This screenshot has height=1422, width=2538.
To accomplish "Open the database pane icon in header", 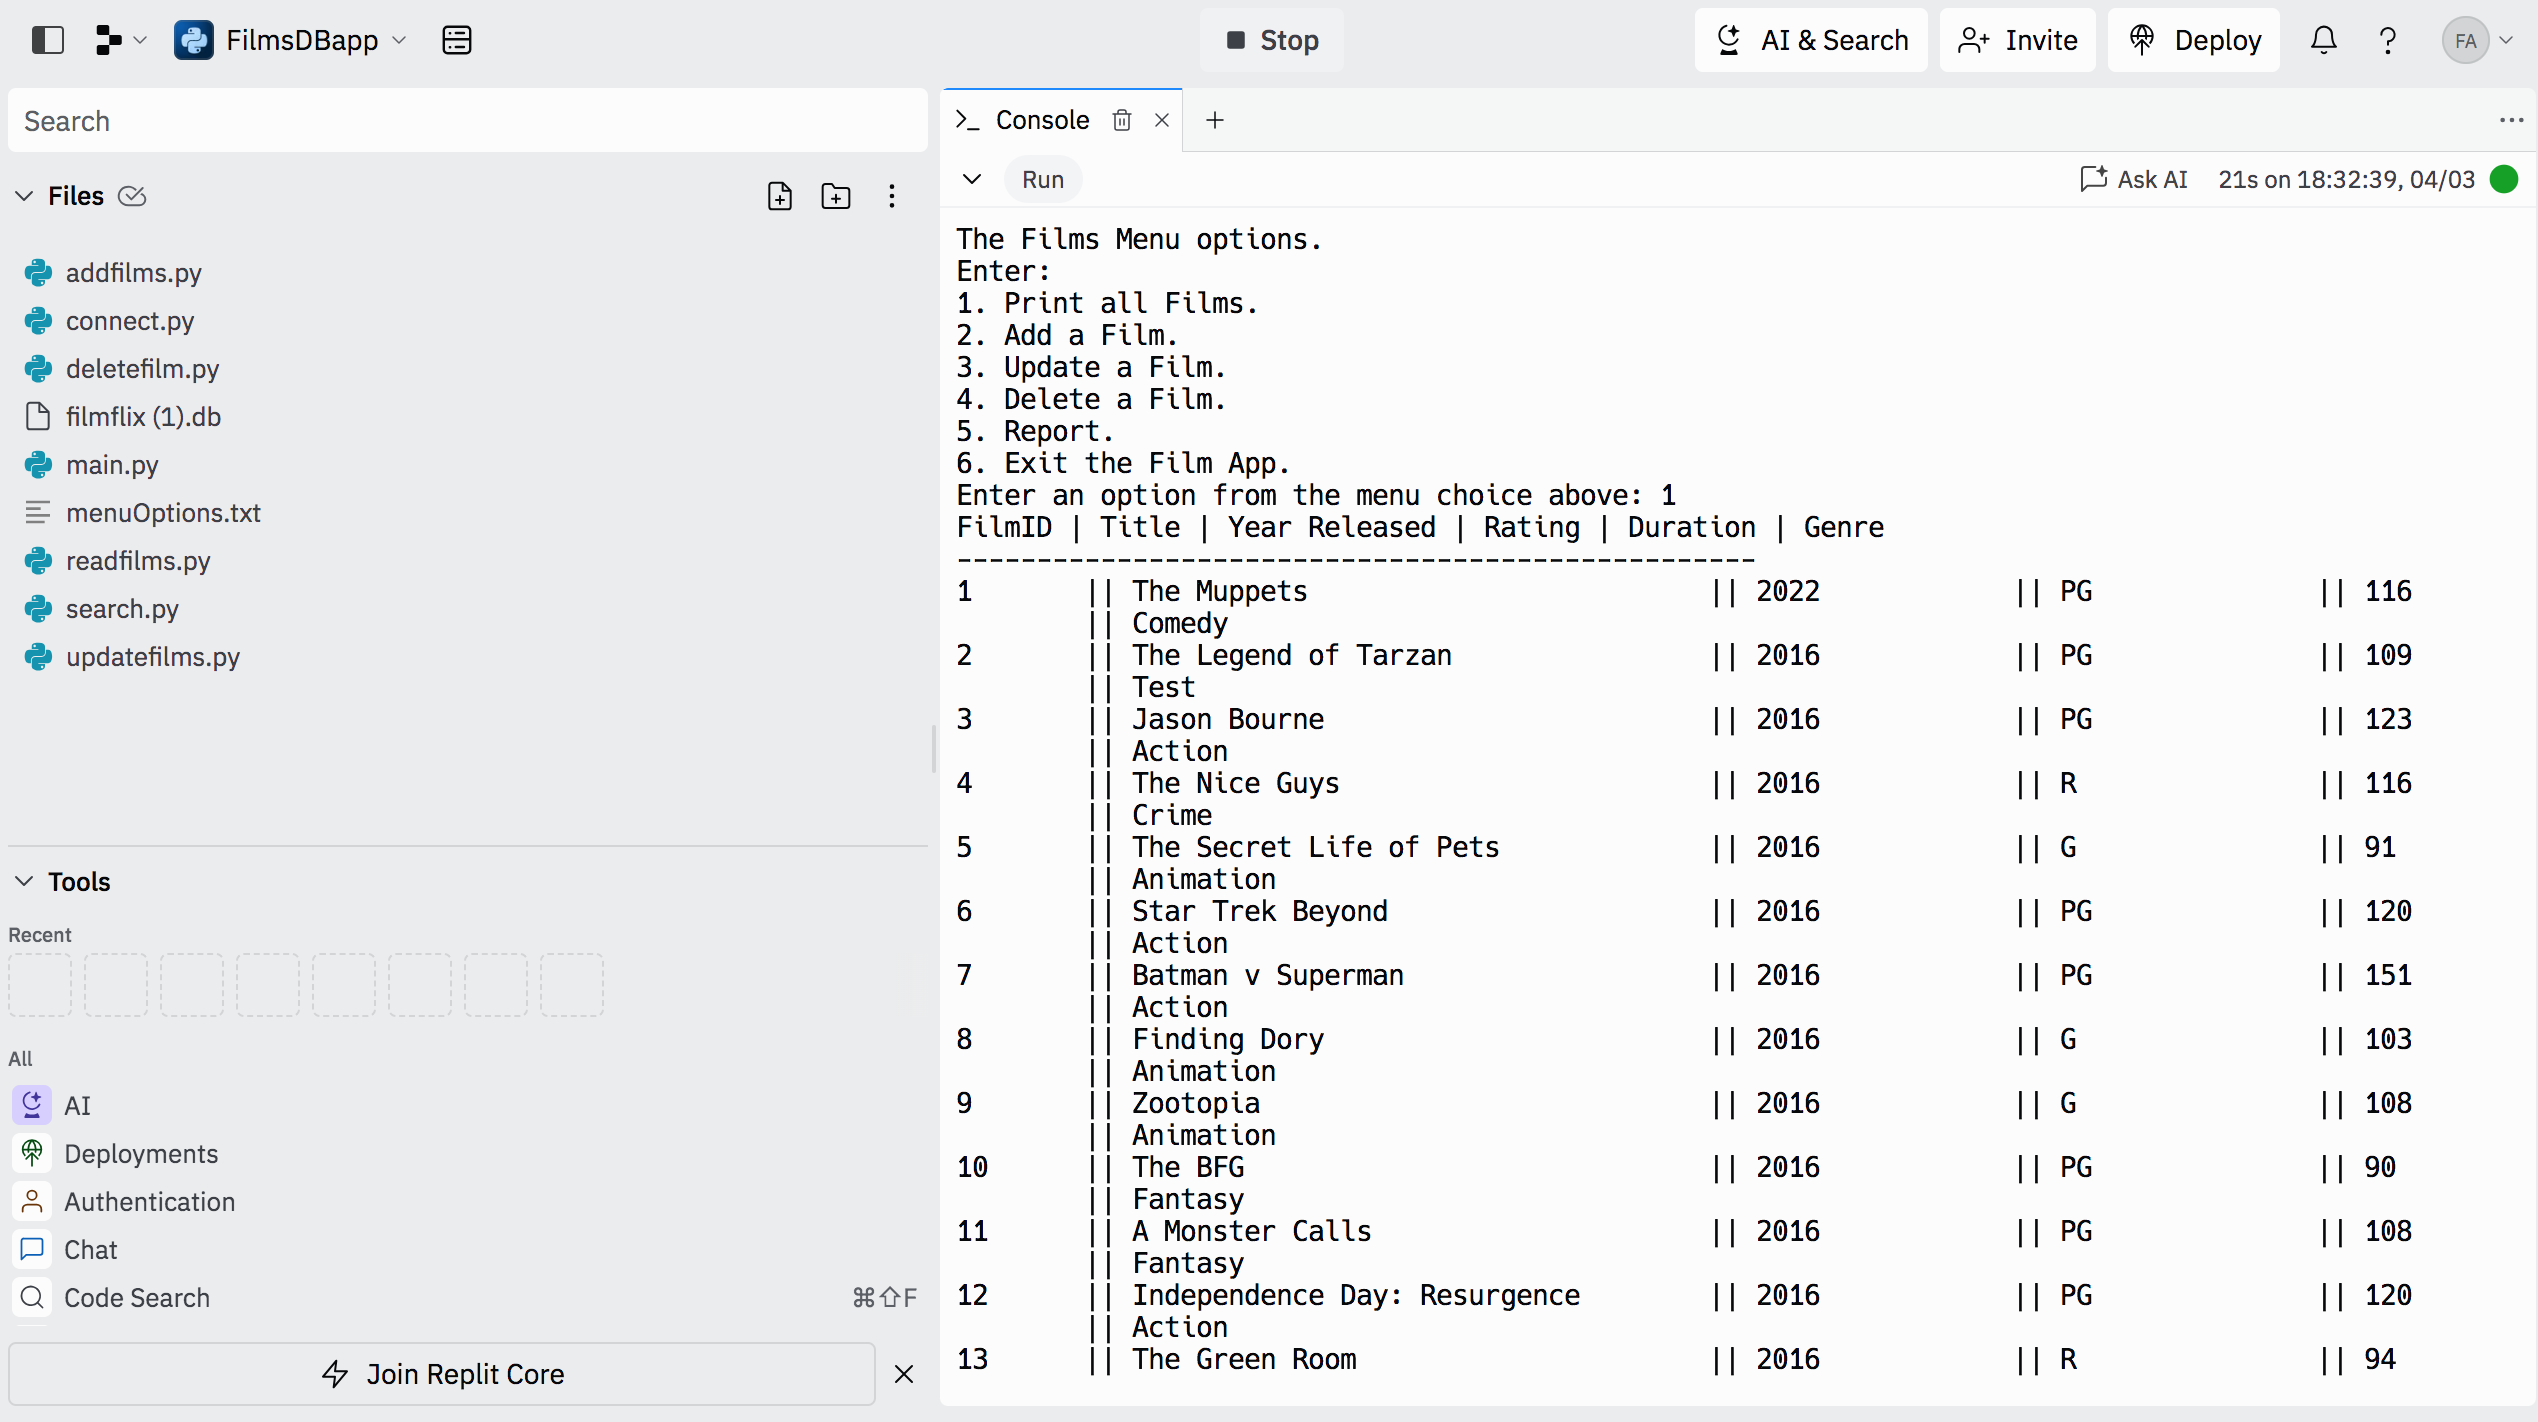I will 456,40.
